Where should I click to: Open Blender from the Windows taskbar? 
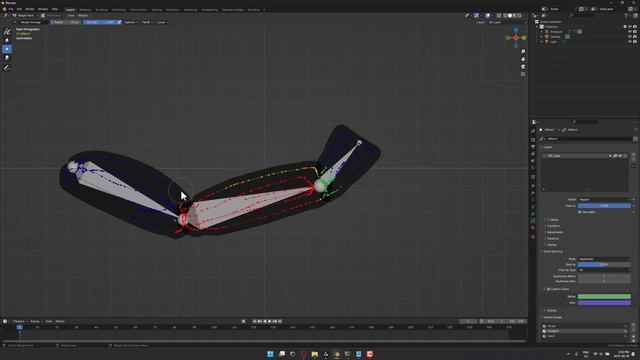(x=337, y=354)
